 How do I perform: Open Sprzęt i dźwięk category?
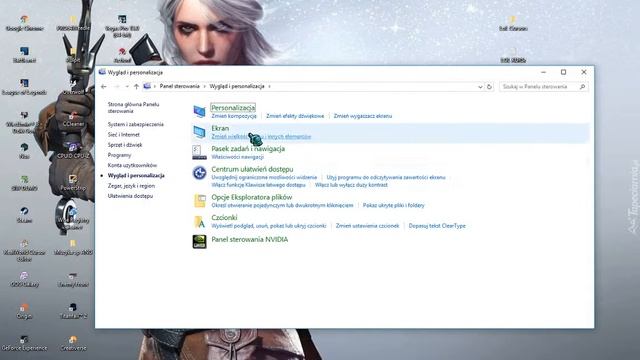tap(125, 144)
